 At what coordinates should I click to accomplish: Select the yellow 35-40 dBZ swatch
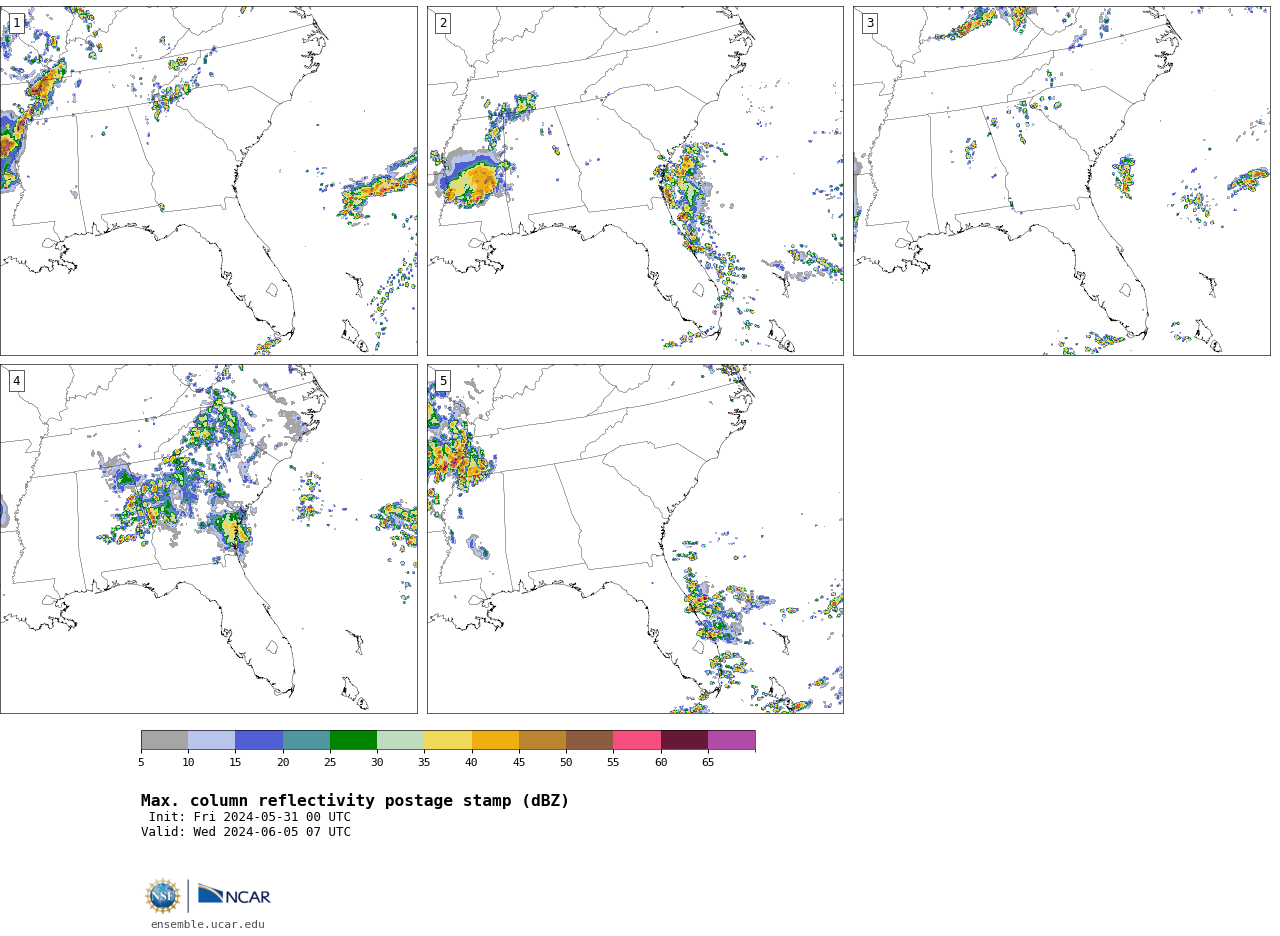point(448,740)
